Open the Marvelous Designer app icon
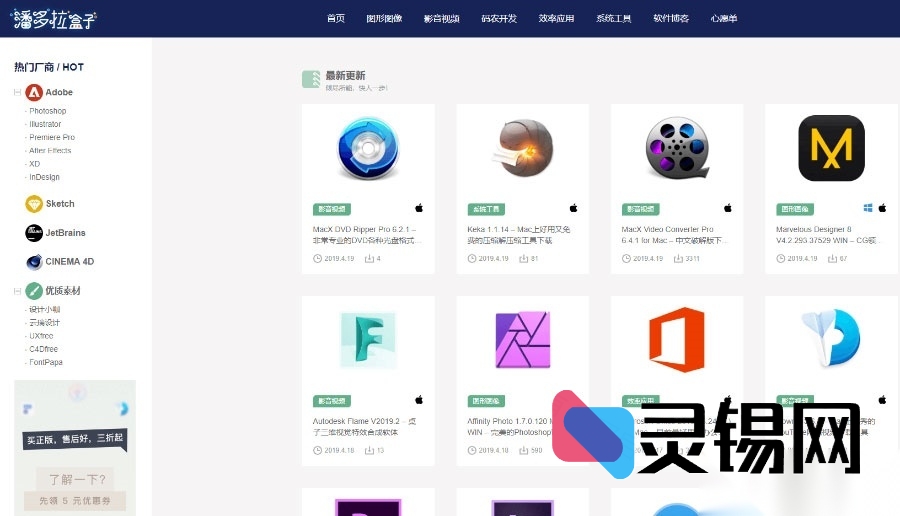Image resolution: width=900 pixels, height=516 pixels. 831,148
